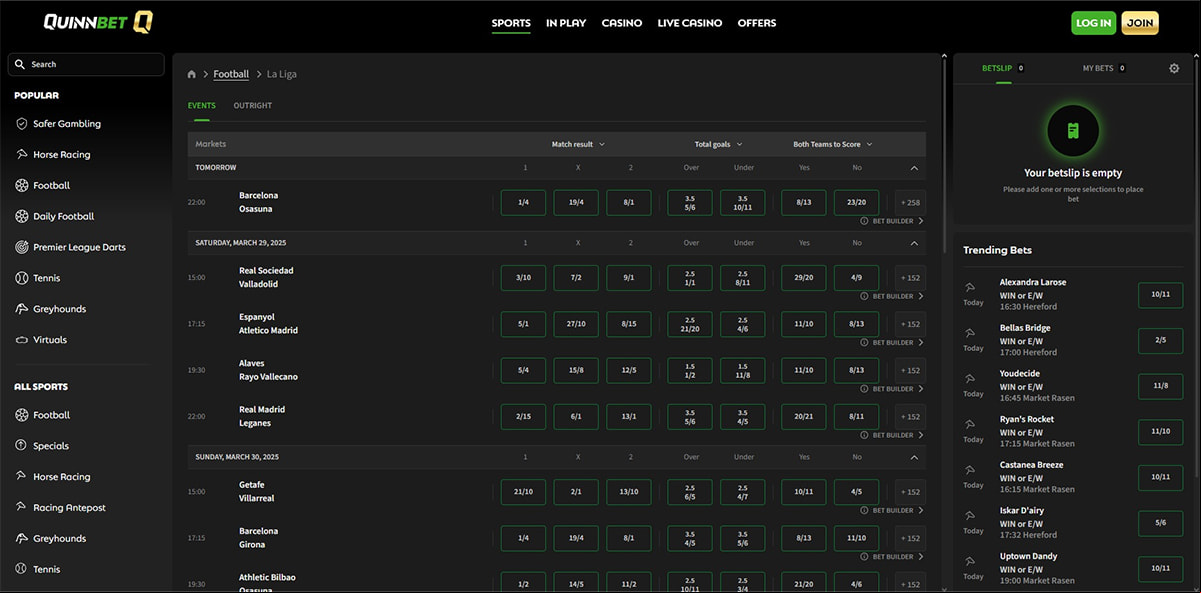Click the Daily Football icon

(22, 217)
